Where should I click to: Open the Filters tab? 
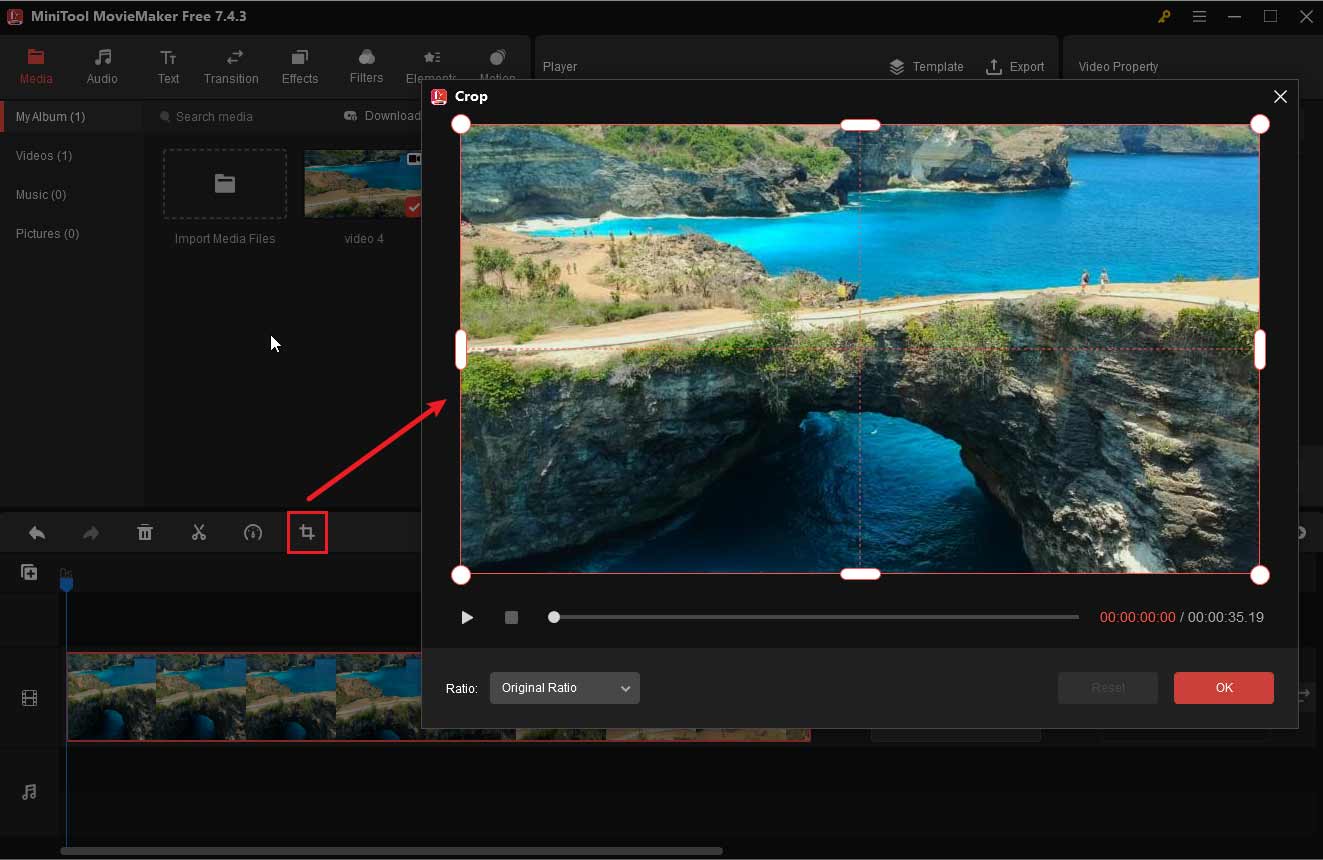click(x=366, y=66)
